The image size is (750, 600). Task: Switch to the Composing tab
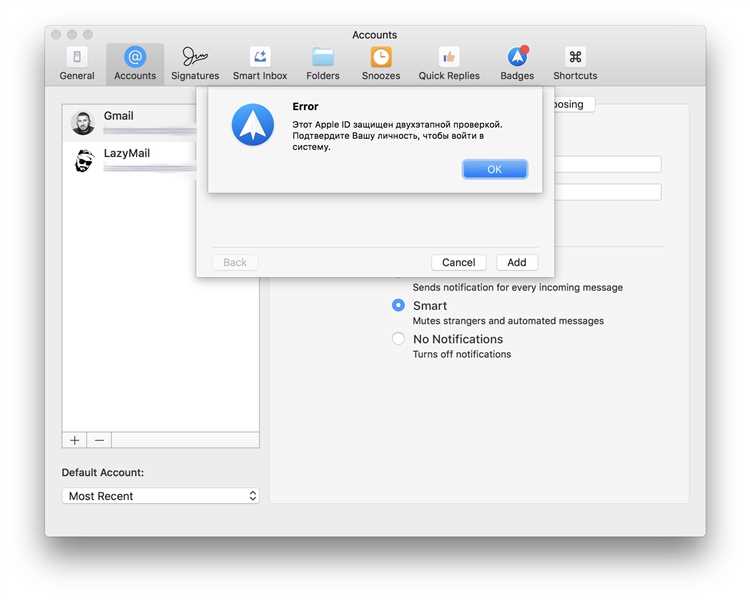(574, 104)
